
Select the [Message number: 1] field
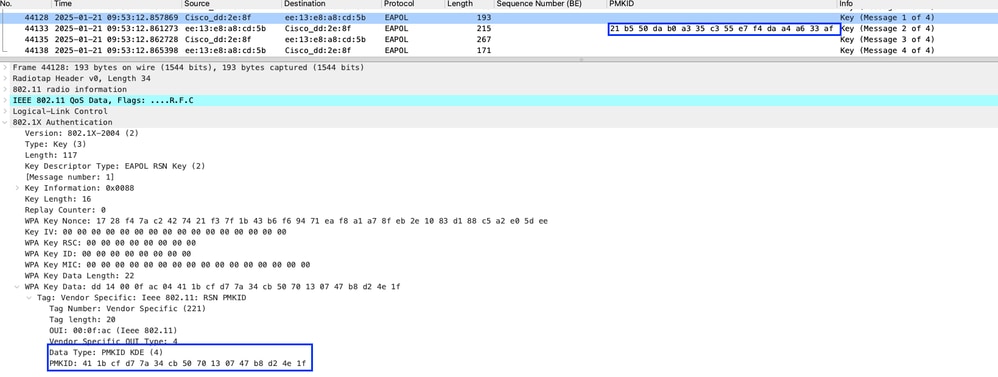coord(70,177)
